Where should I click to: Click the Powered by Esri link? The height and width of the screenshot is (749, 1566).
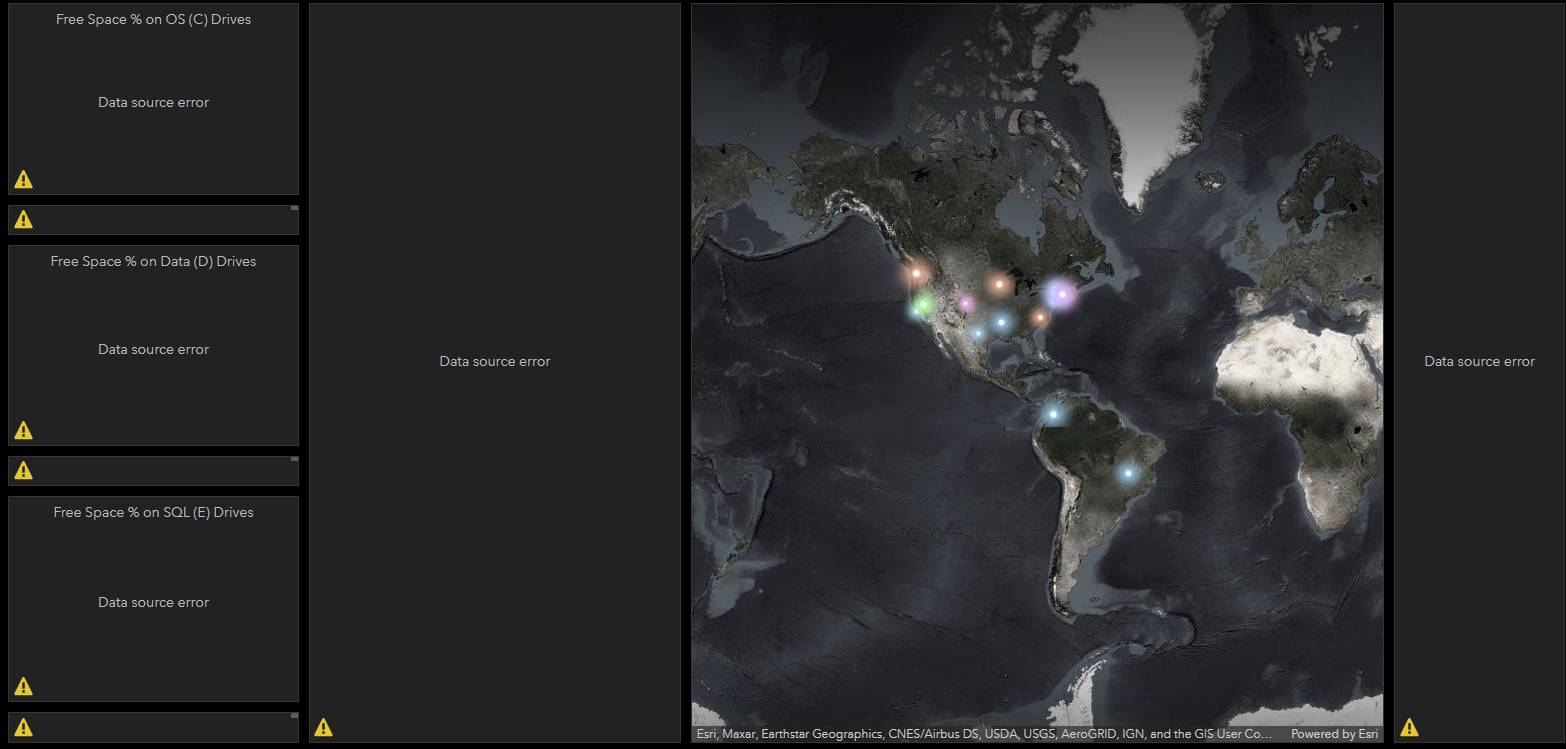pyautogui.click(x=1334, y=733)
